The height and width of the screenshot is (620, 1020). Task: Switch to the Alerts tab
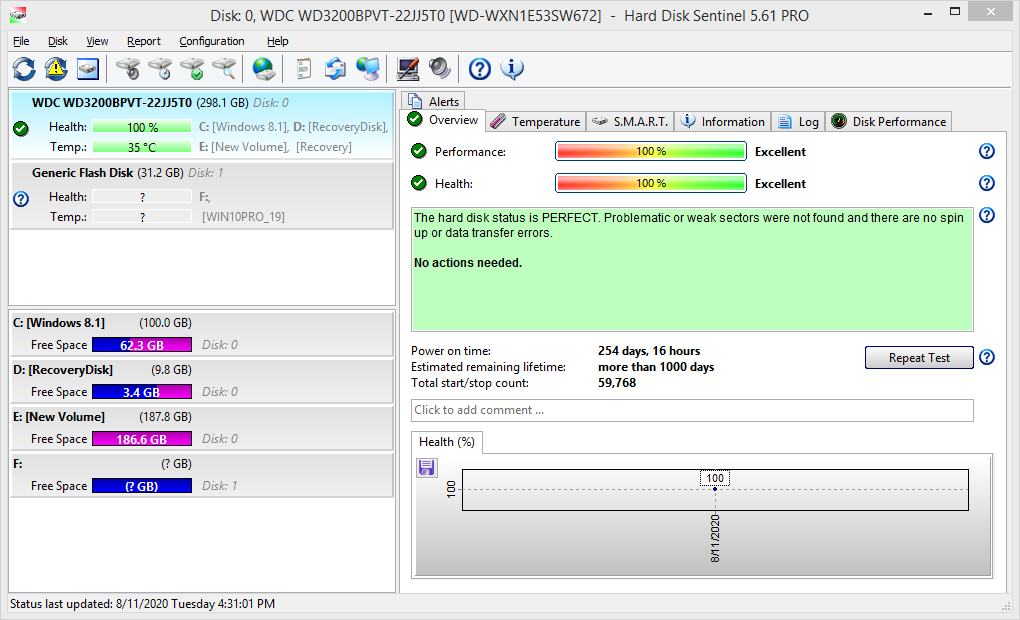[x=433, y=101]
